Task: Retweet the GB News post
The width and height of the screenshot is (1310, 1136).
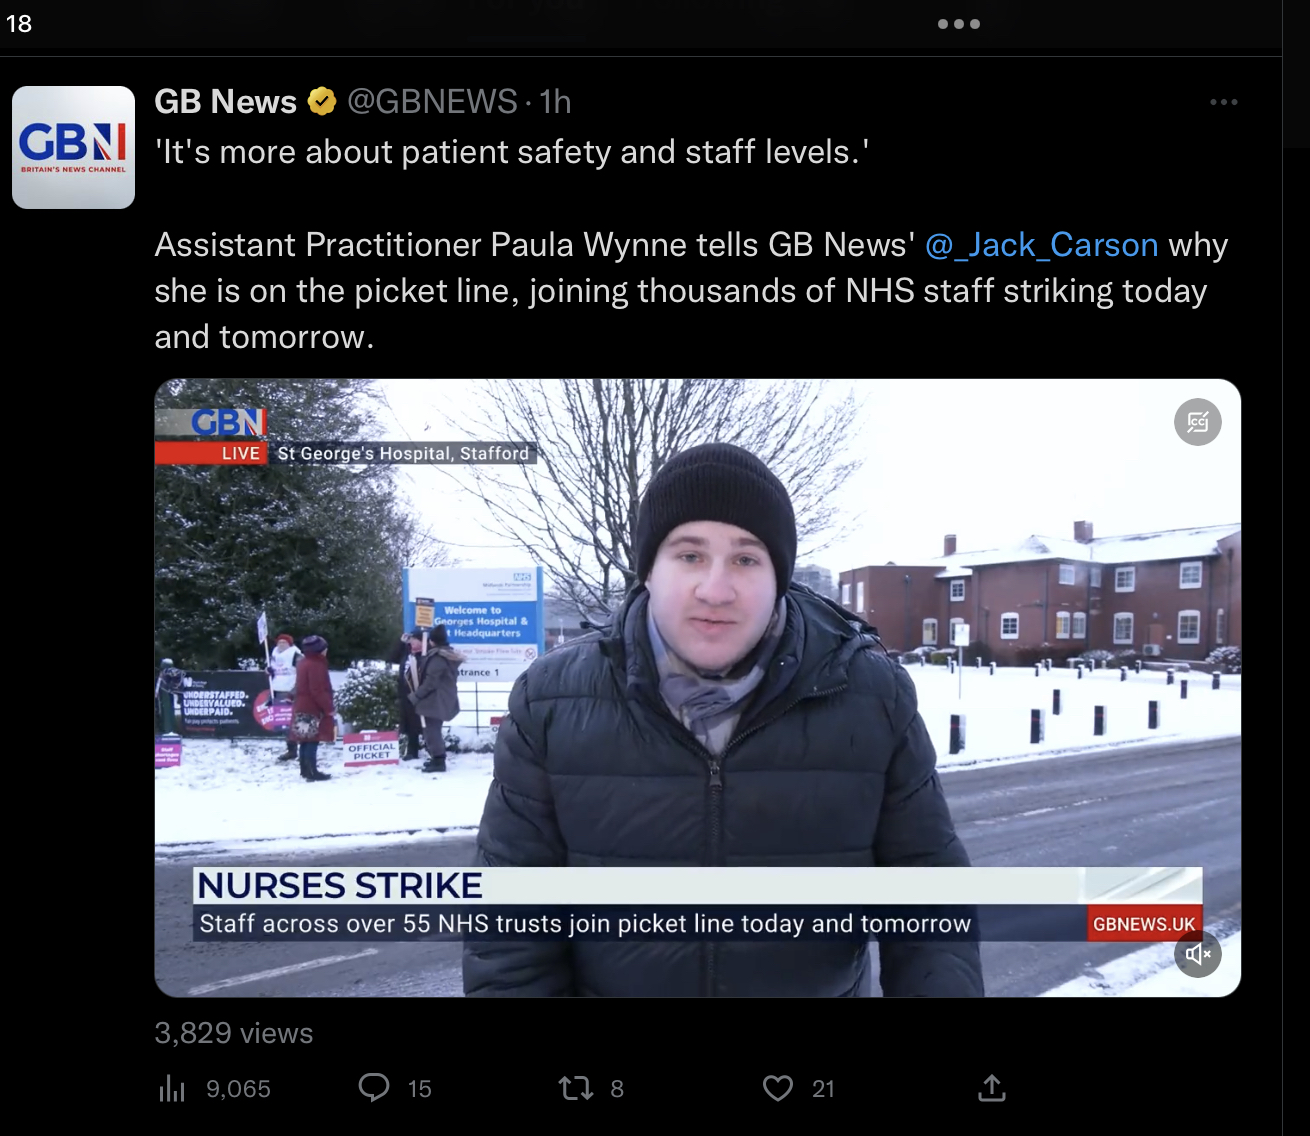Action: click(x=576, y=1088)
